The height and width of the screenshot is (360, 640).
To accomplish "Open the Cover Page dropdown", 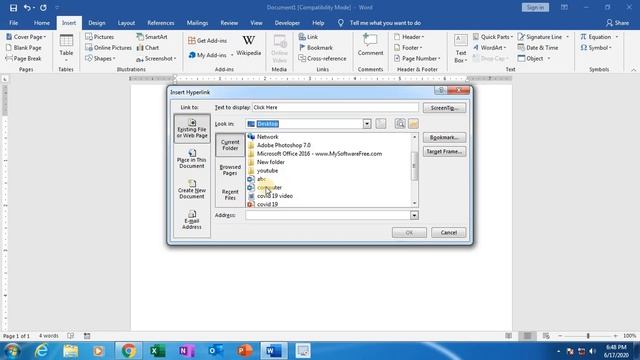I will [26, 37].
